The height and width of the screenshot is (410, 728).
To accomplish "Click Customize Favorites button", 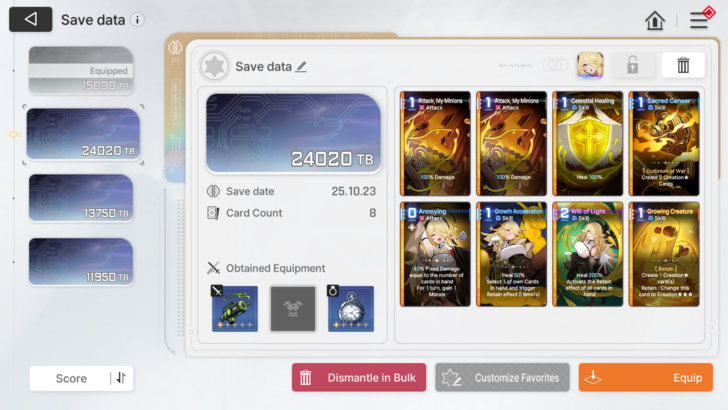I will [502, 377].
